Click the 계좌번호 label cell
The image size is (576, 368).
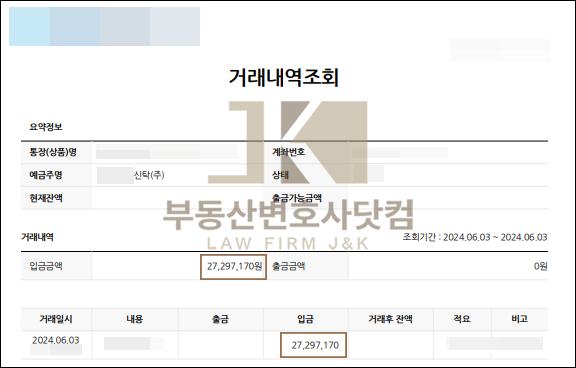(306, 152)
